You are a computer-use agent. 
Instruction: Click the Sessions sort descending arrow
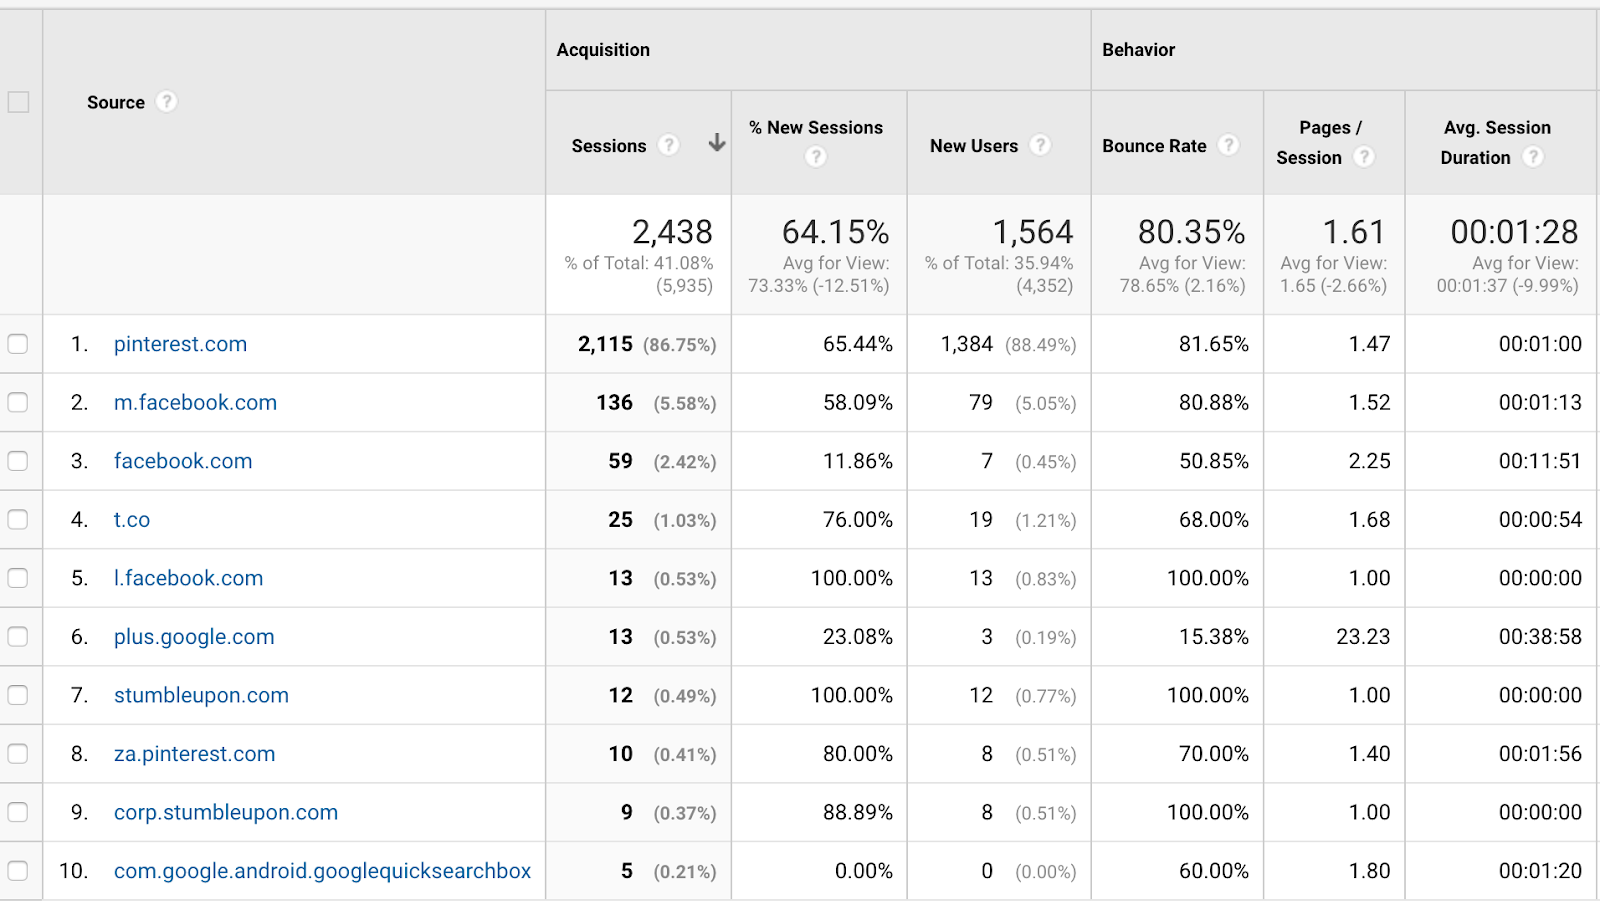(x=717, y=143)
